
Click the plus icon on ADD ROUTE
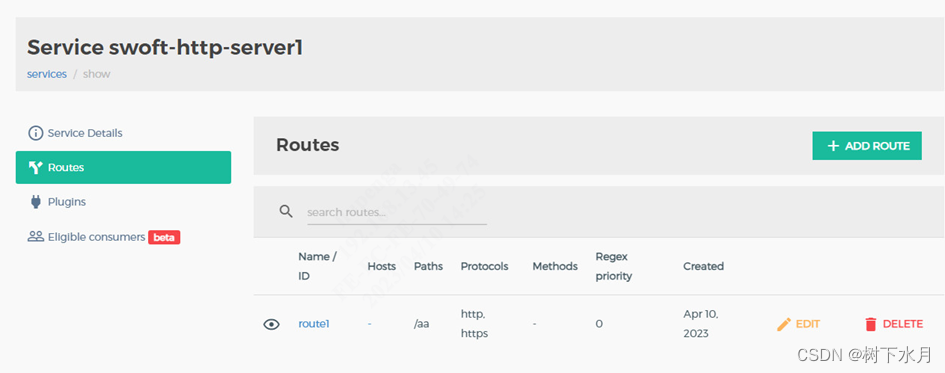tap(833, 146)
